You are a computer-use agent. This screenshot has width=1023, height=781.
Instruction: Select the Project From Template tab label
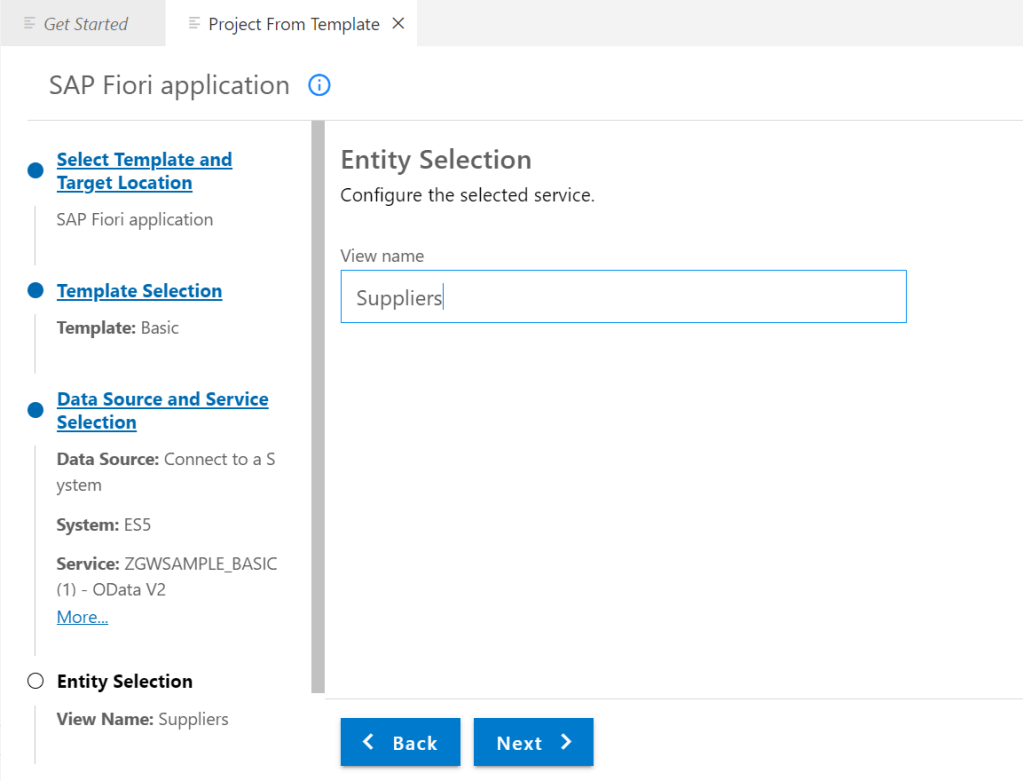pyautogui.click(x=293, y=24)
